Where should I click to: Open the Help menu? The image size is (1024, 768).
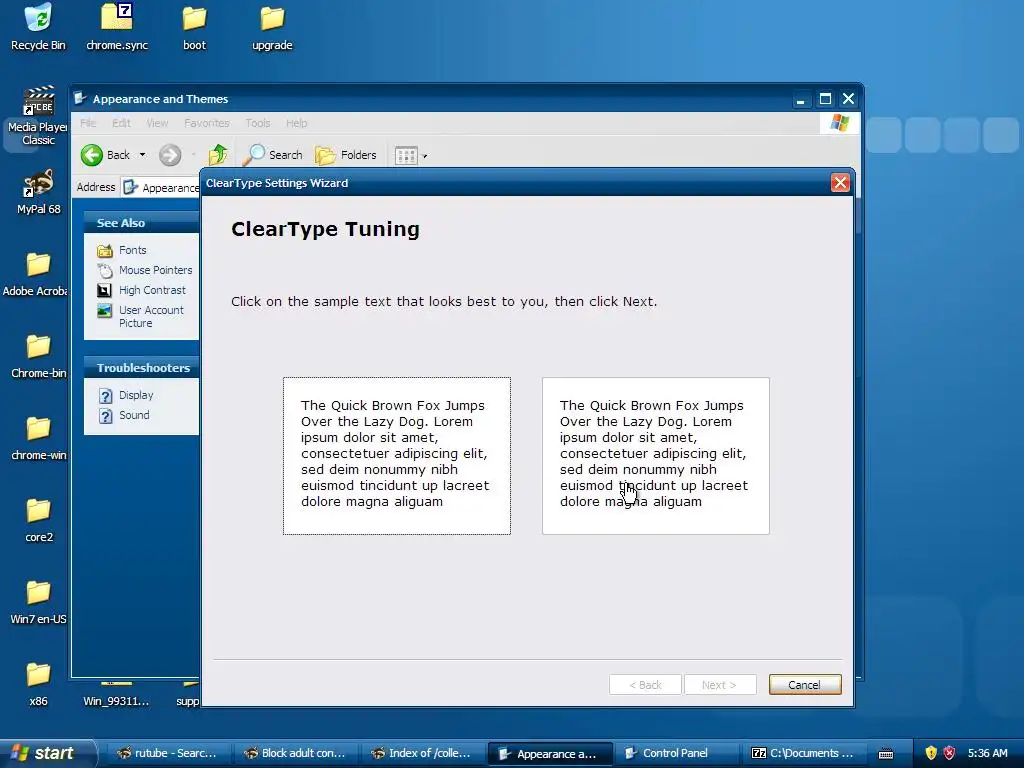[296, 123]
